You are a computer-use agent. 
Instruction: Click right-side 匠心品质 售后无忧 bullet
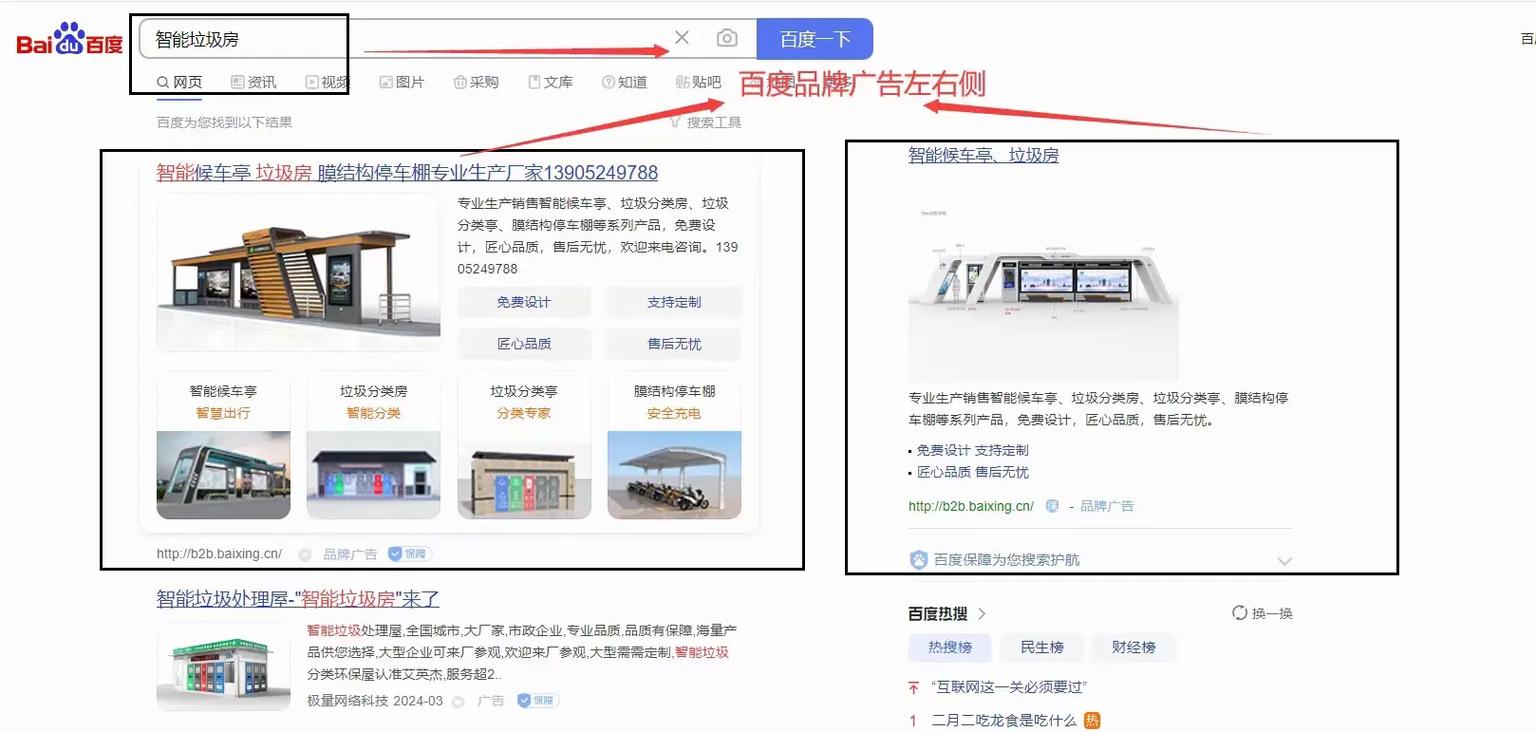pyautogui.click(x=972, y=473)
